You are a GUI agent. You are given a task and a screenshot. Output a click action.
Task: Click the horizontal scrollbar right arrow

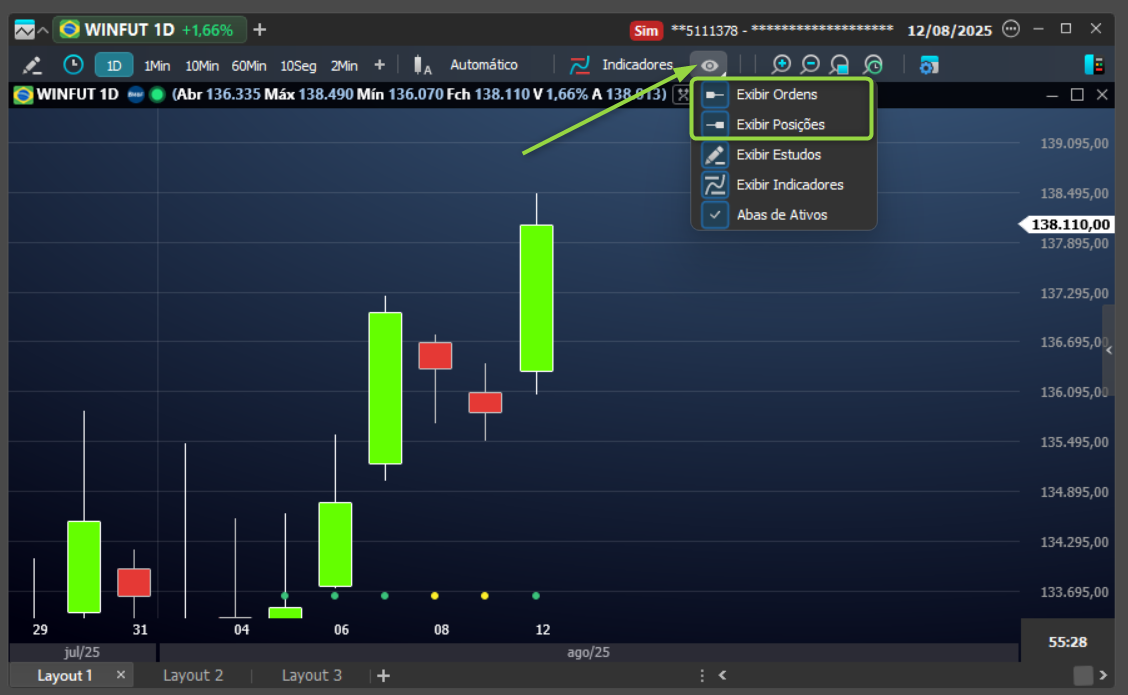click(1102, 676)
